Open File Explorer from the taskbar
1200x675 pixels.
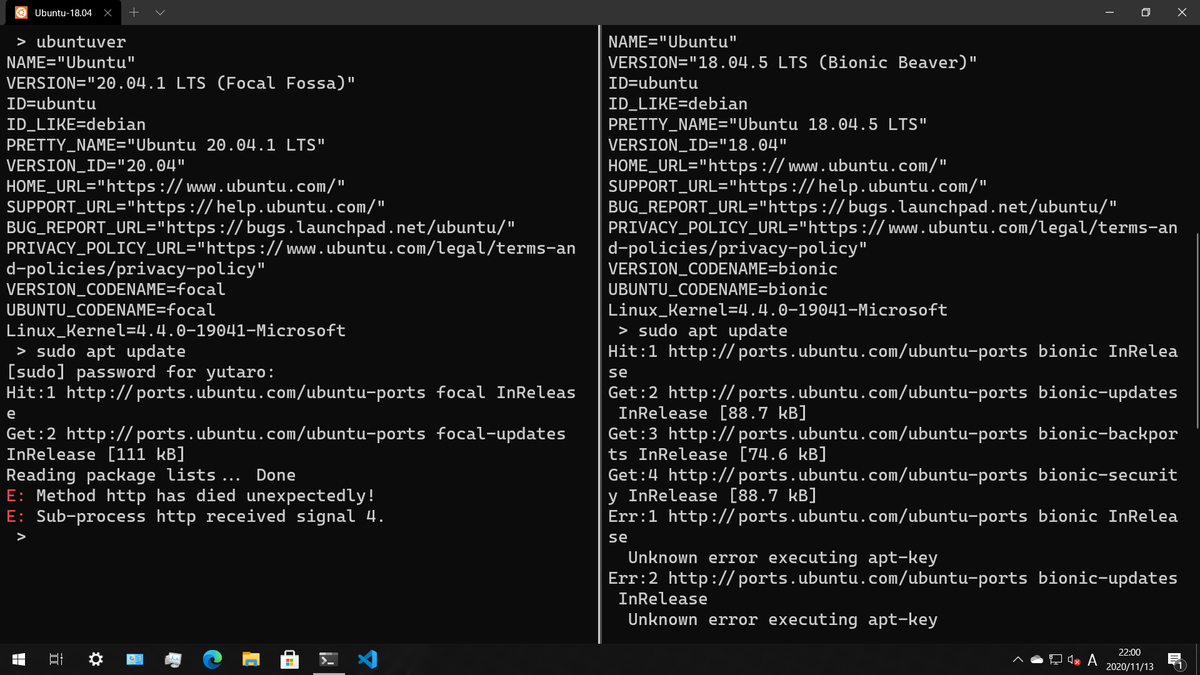250,659
